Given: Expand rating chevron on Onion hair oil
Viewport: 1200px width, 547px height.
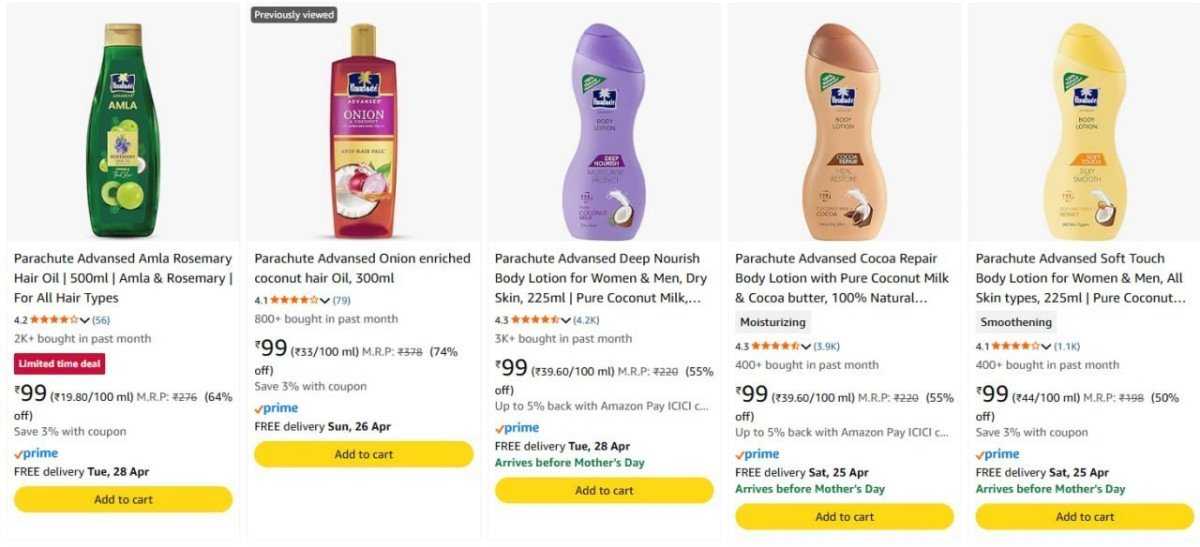Looking at the screenshot, I should pos(324,300).
